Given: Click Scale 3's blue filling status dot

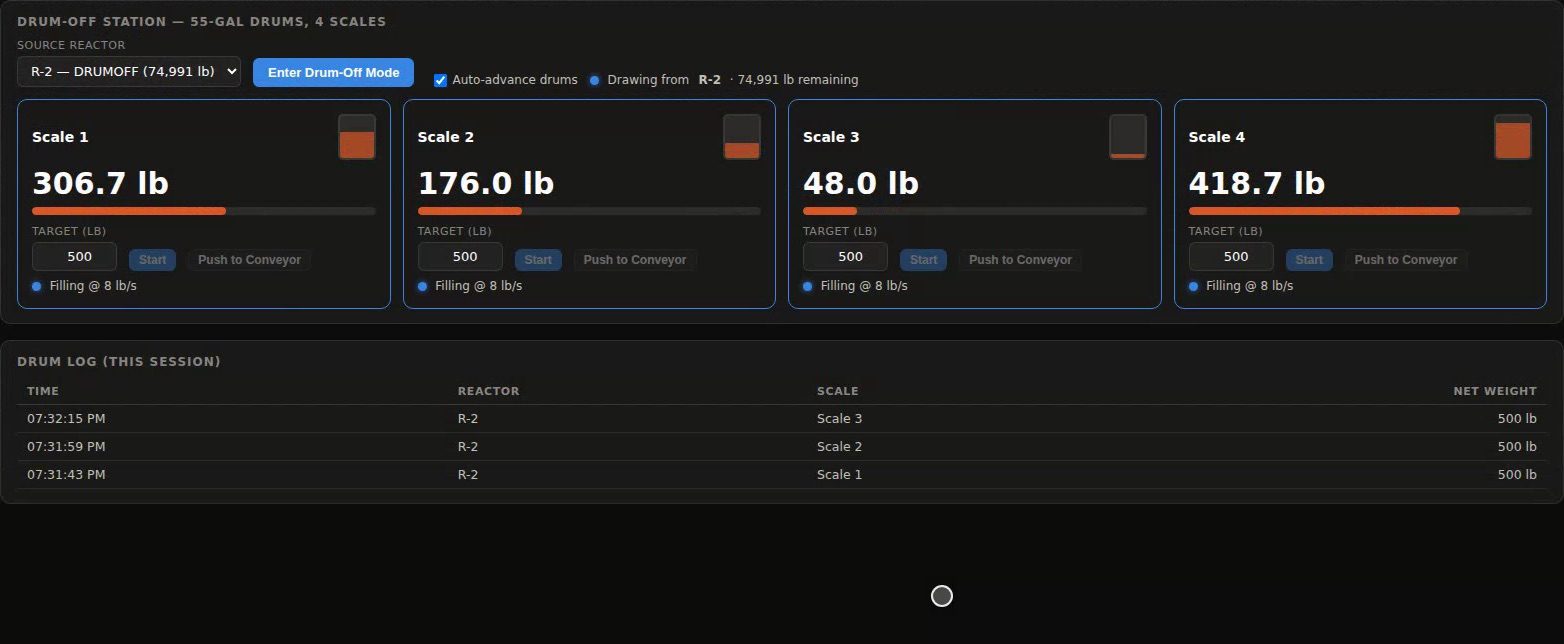Looking at the screenshot, I should click(x=808, y=286).
